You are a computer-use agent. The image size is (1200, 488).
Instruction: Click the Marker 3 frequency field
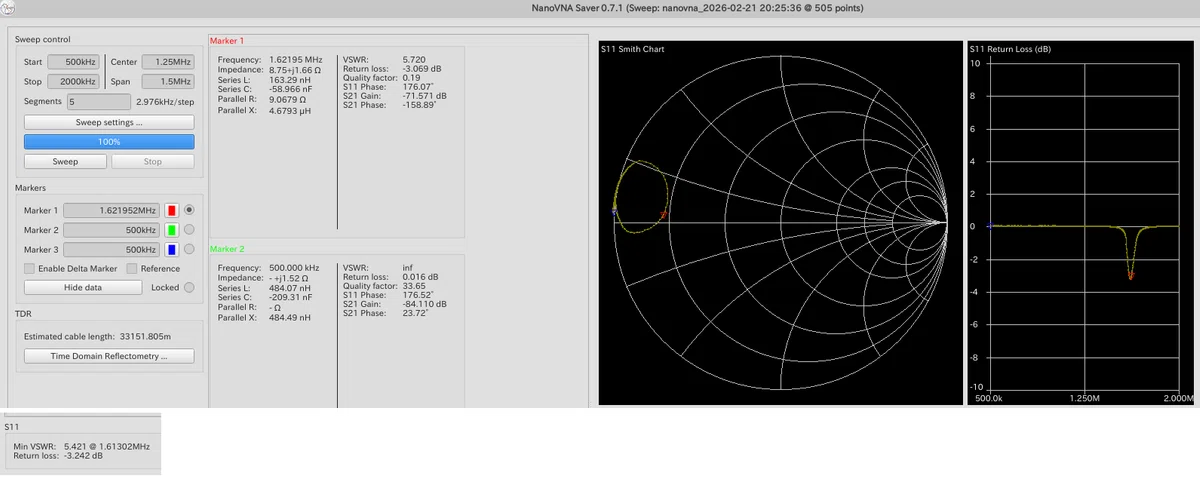coord(112,249)
